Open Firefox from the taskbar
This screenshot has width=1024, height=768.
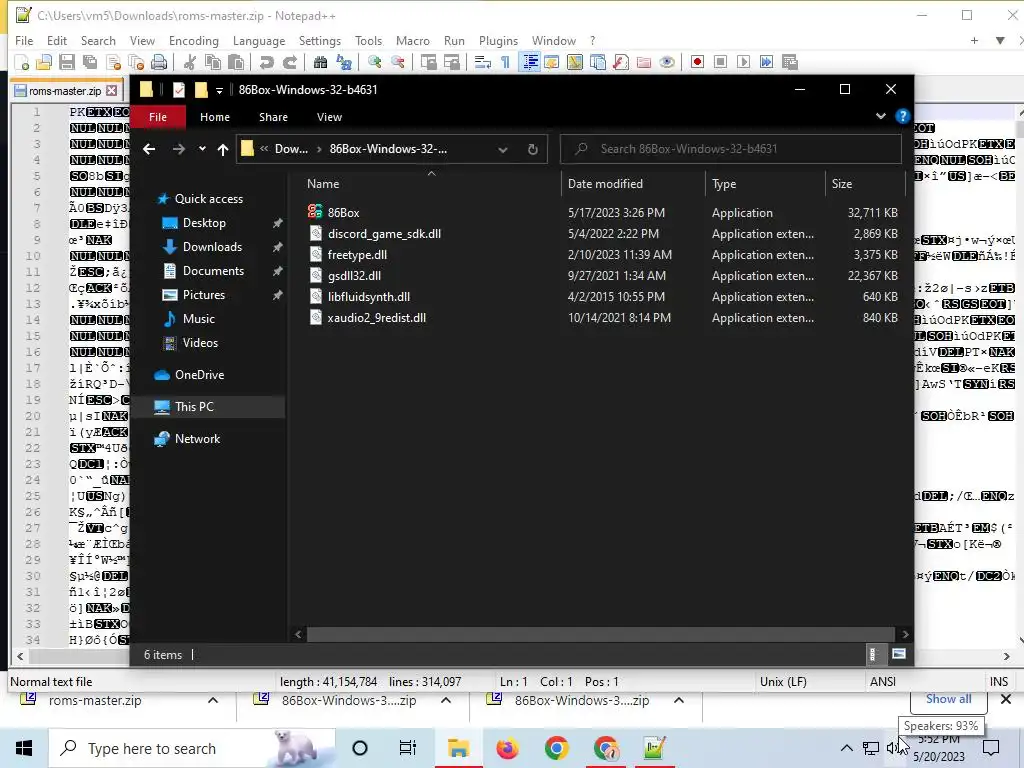pos(507,748)
